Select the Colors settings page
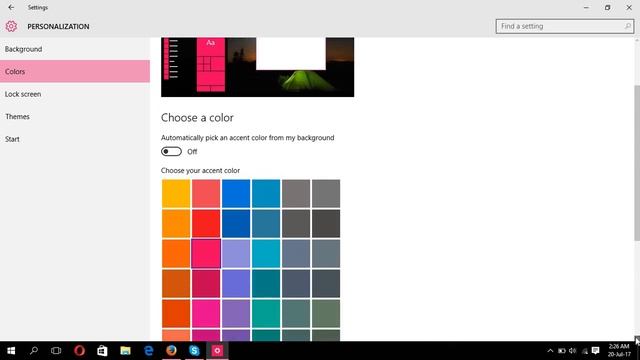Screen dimensions: 640x360 click(x=75, y=71)
